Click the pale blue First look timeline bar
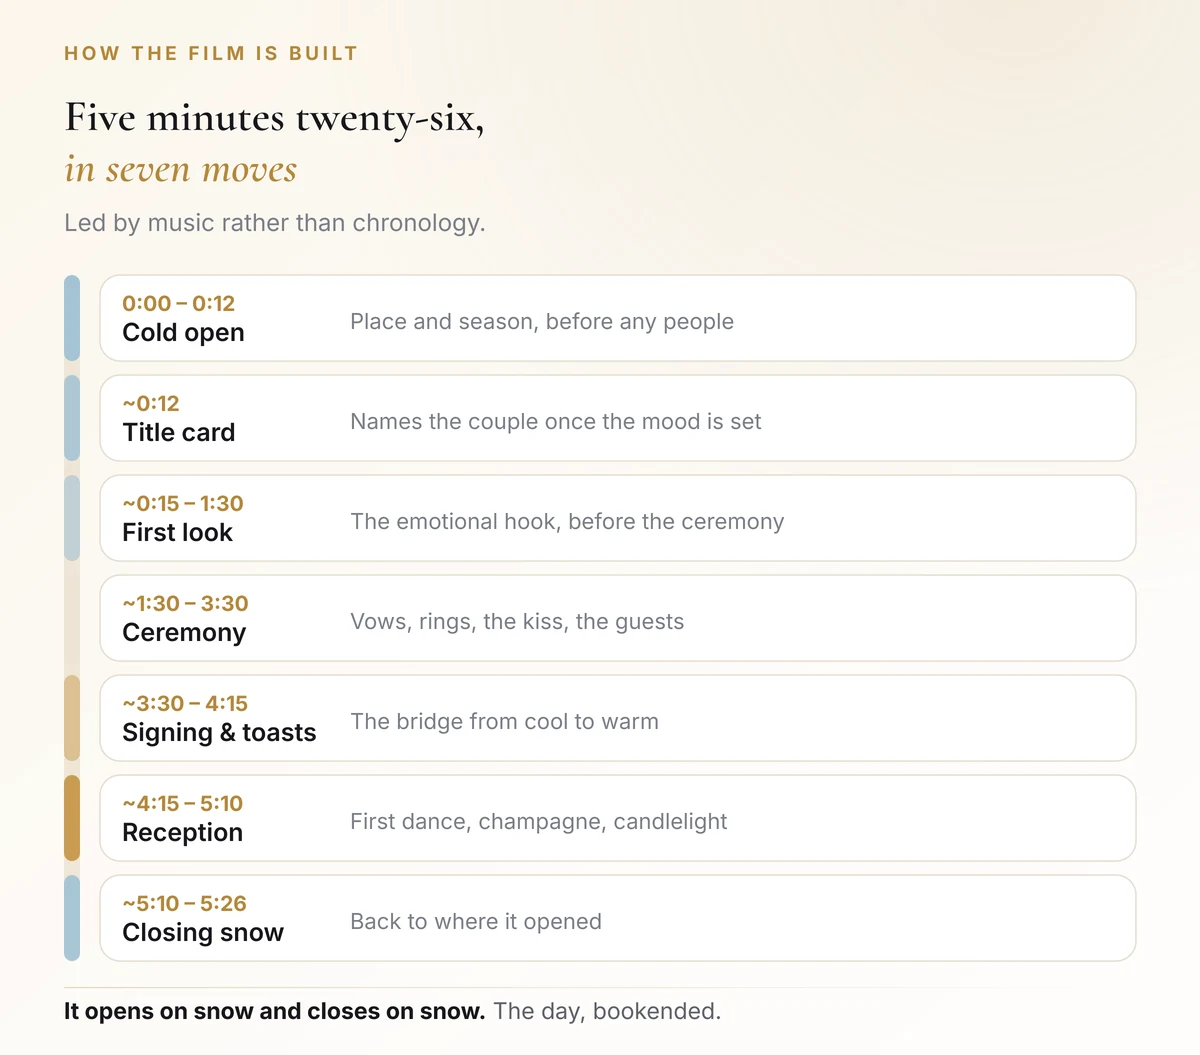The width and height of the screenshot is (1200, 1055). pyautogui.click(x=72, y=518)
